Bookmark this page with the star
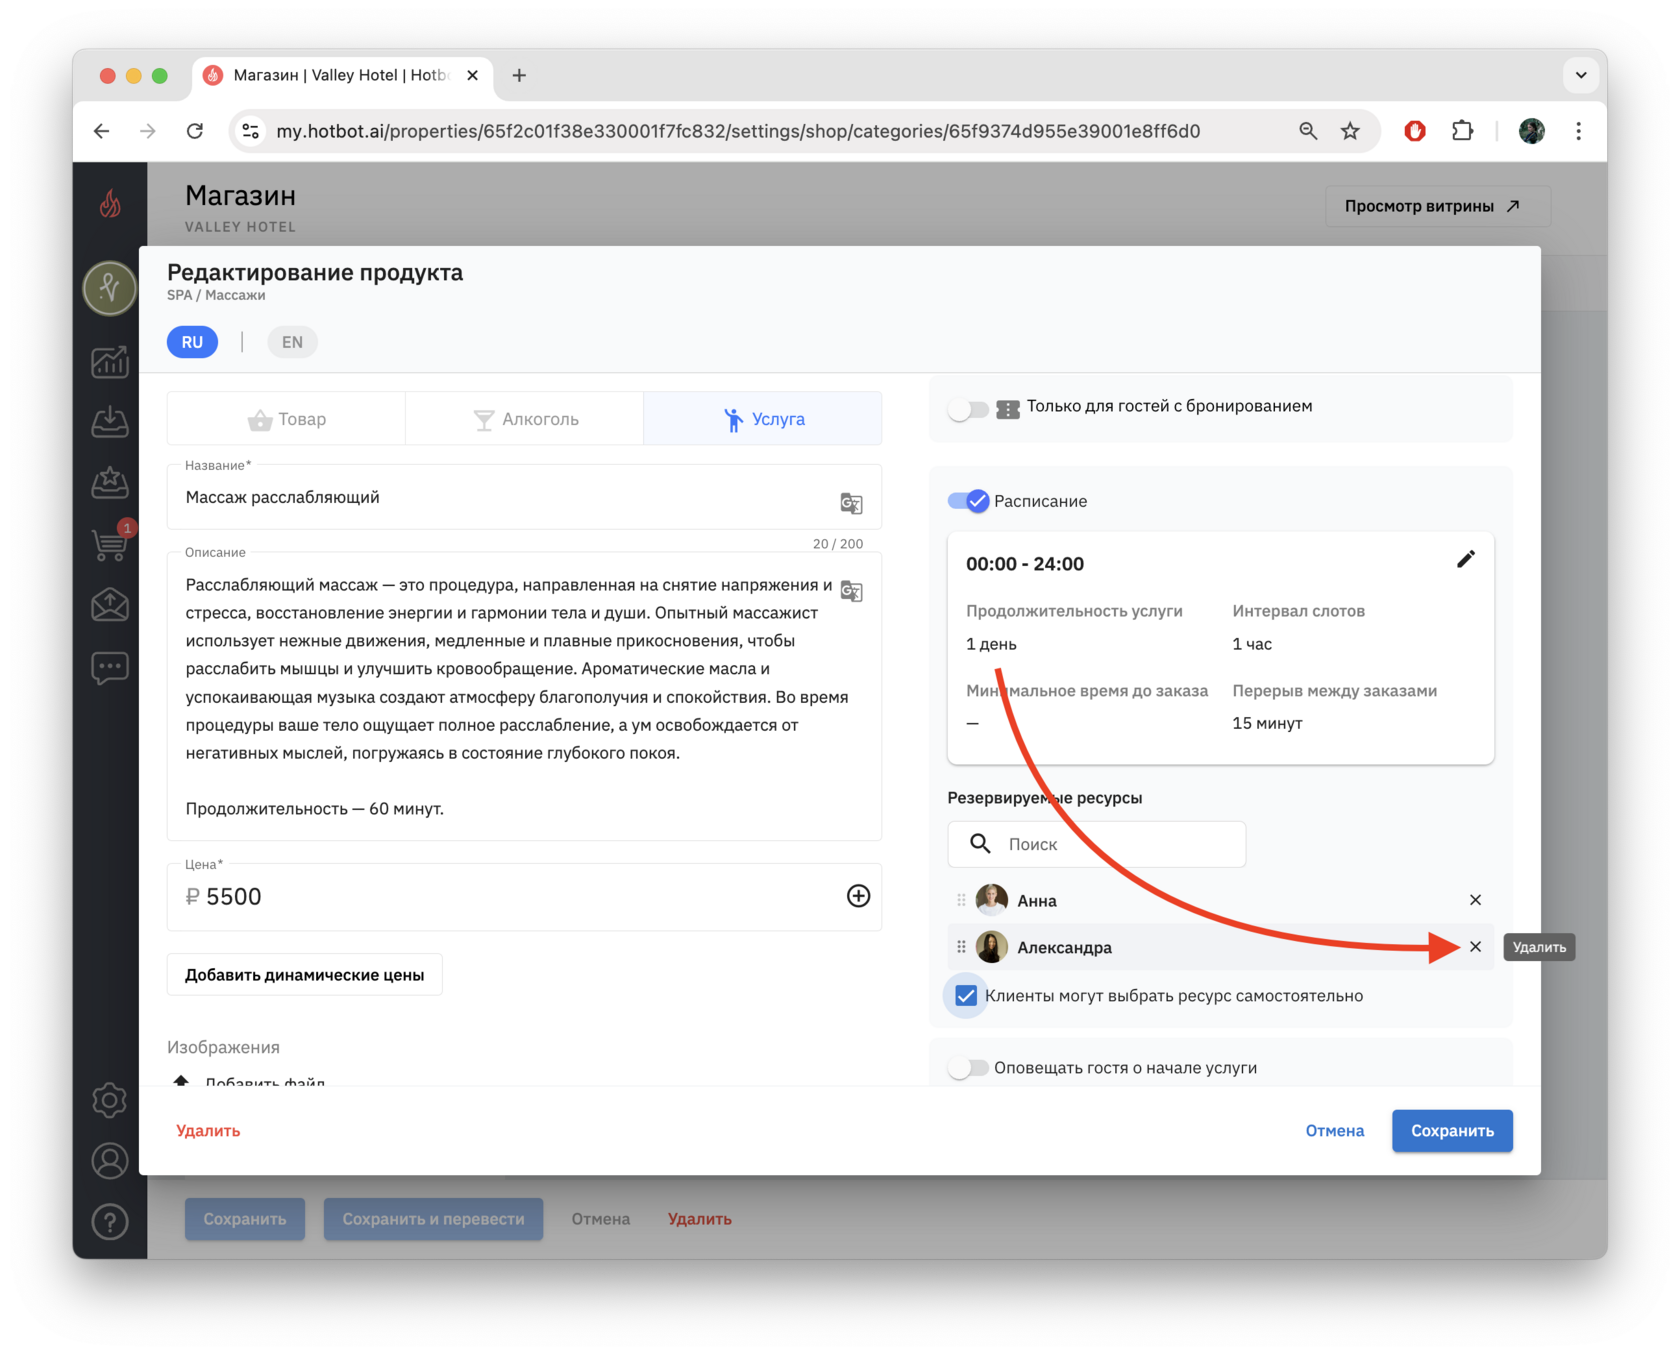The width and height of the screenshot is (1680, 1355). click(x=1350, y=131)
